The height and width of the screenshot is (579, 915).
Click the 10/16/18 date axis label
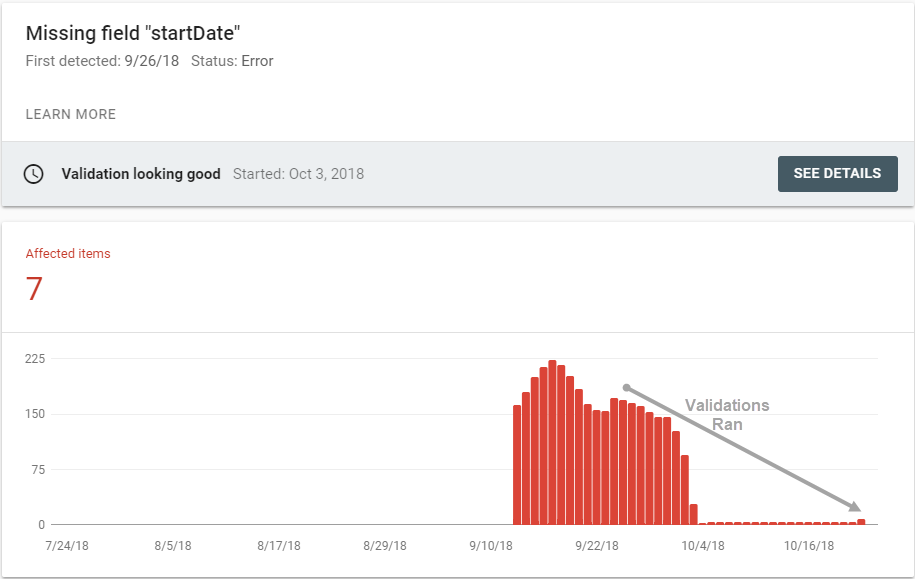pos(809,546)
